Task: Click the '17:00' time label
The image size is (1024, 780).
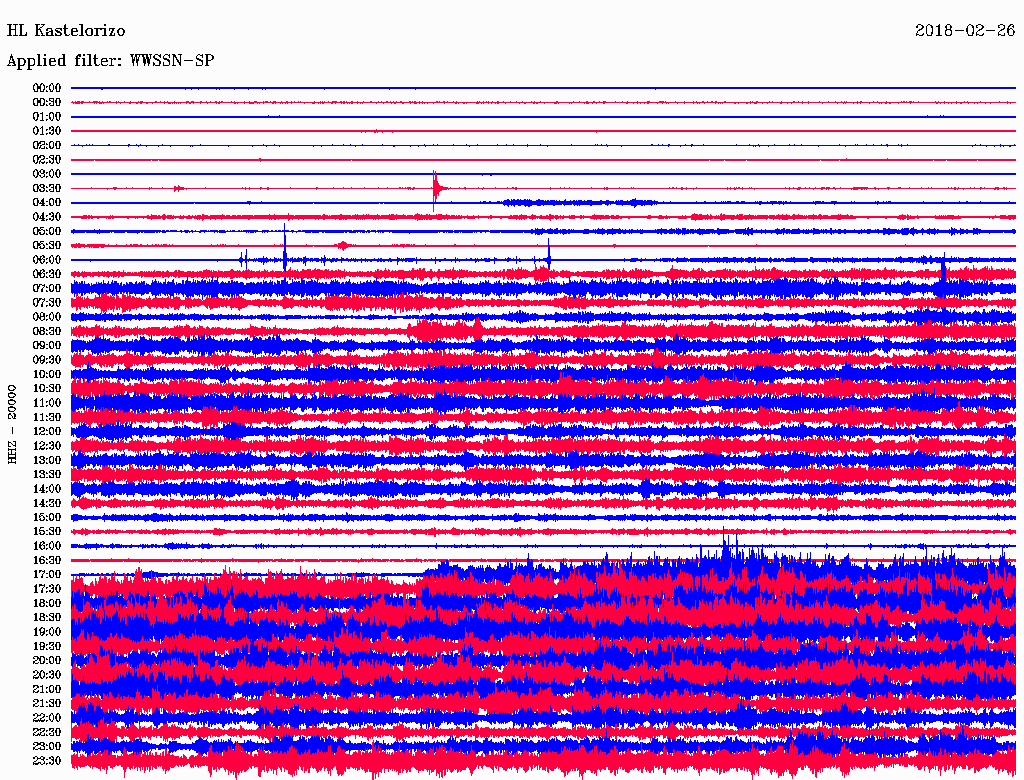Action: pyautogui.click(x=46, y=575)
